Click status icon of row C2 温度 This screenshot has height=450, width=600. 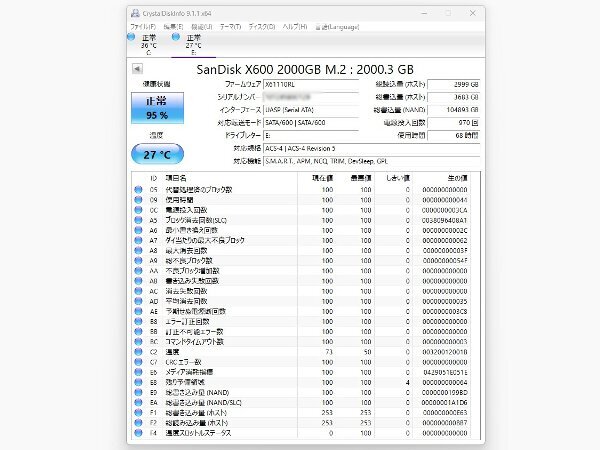click(138, 352)
